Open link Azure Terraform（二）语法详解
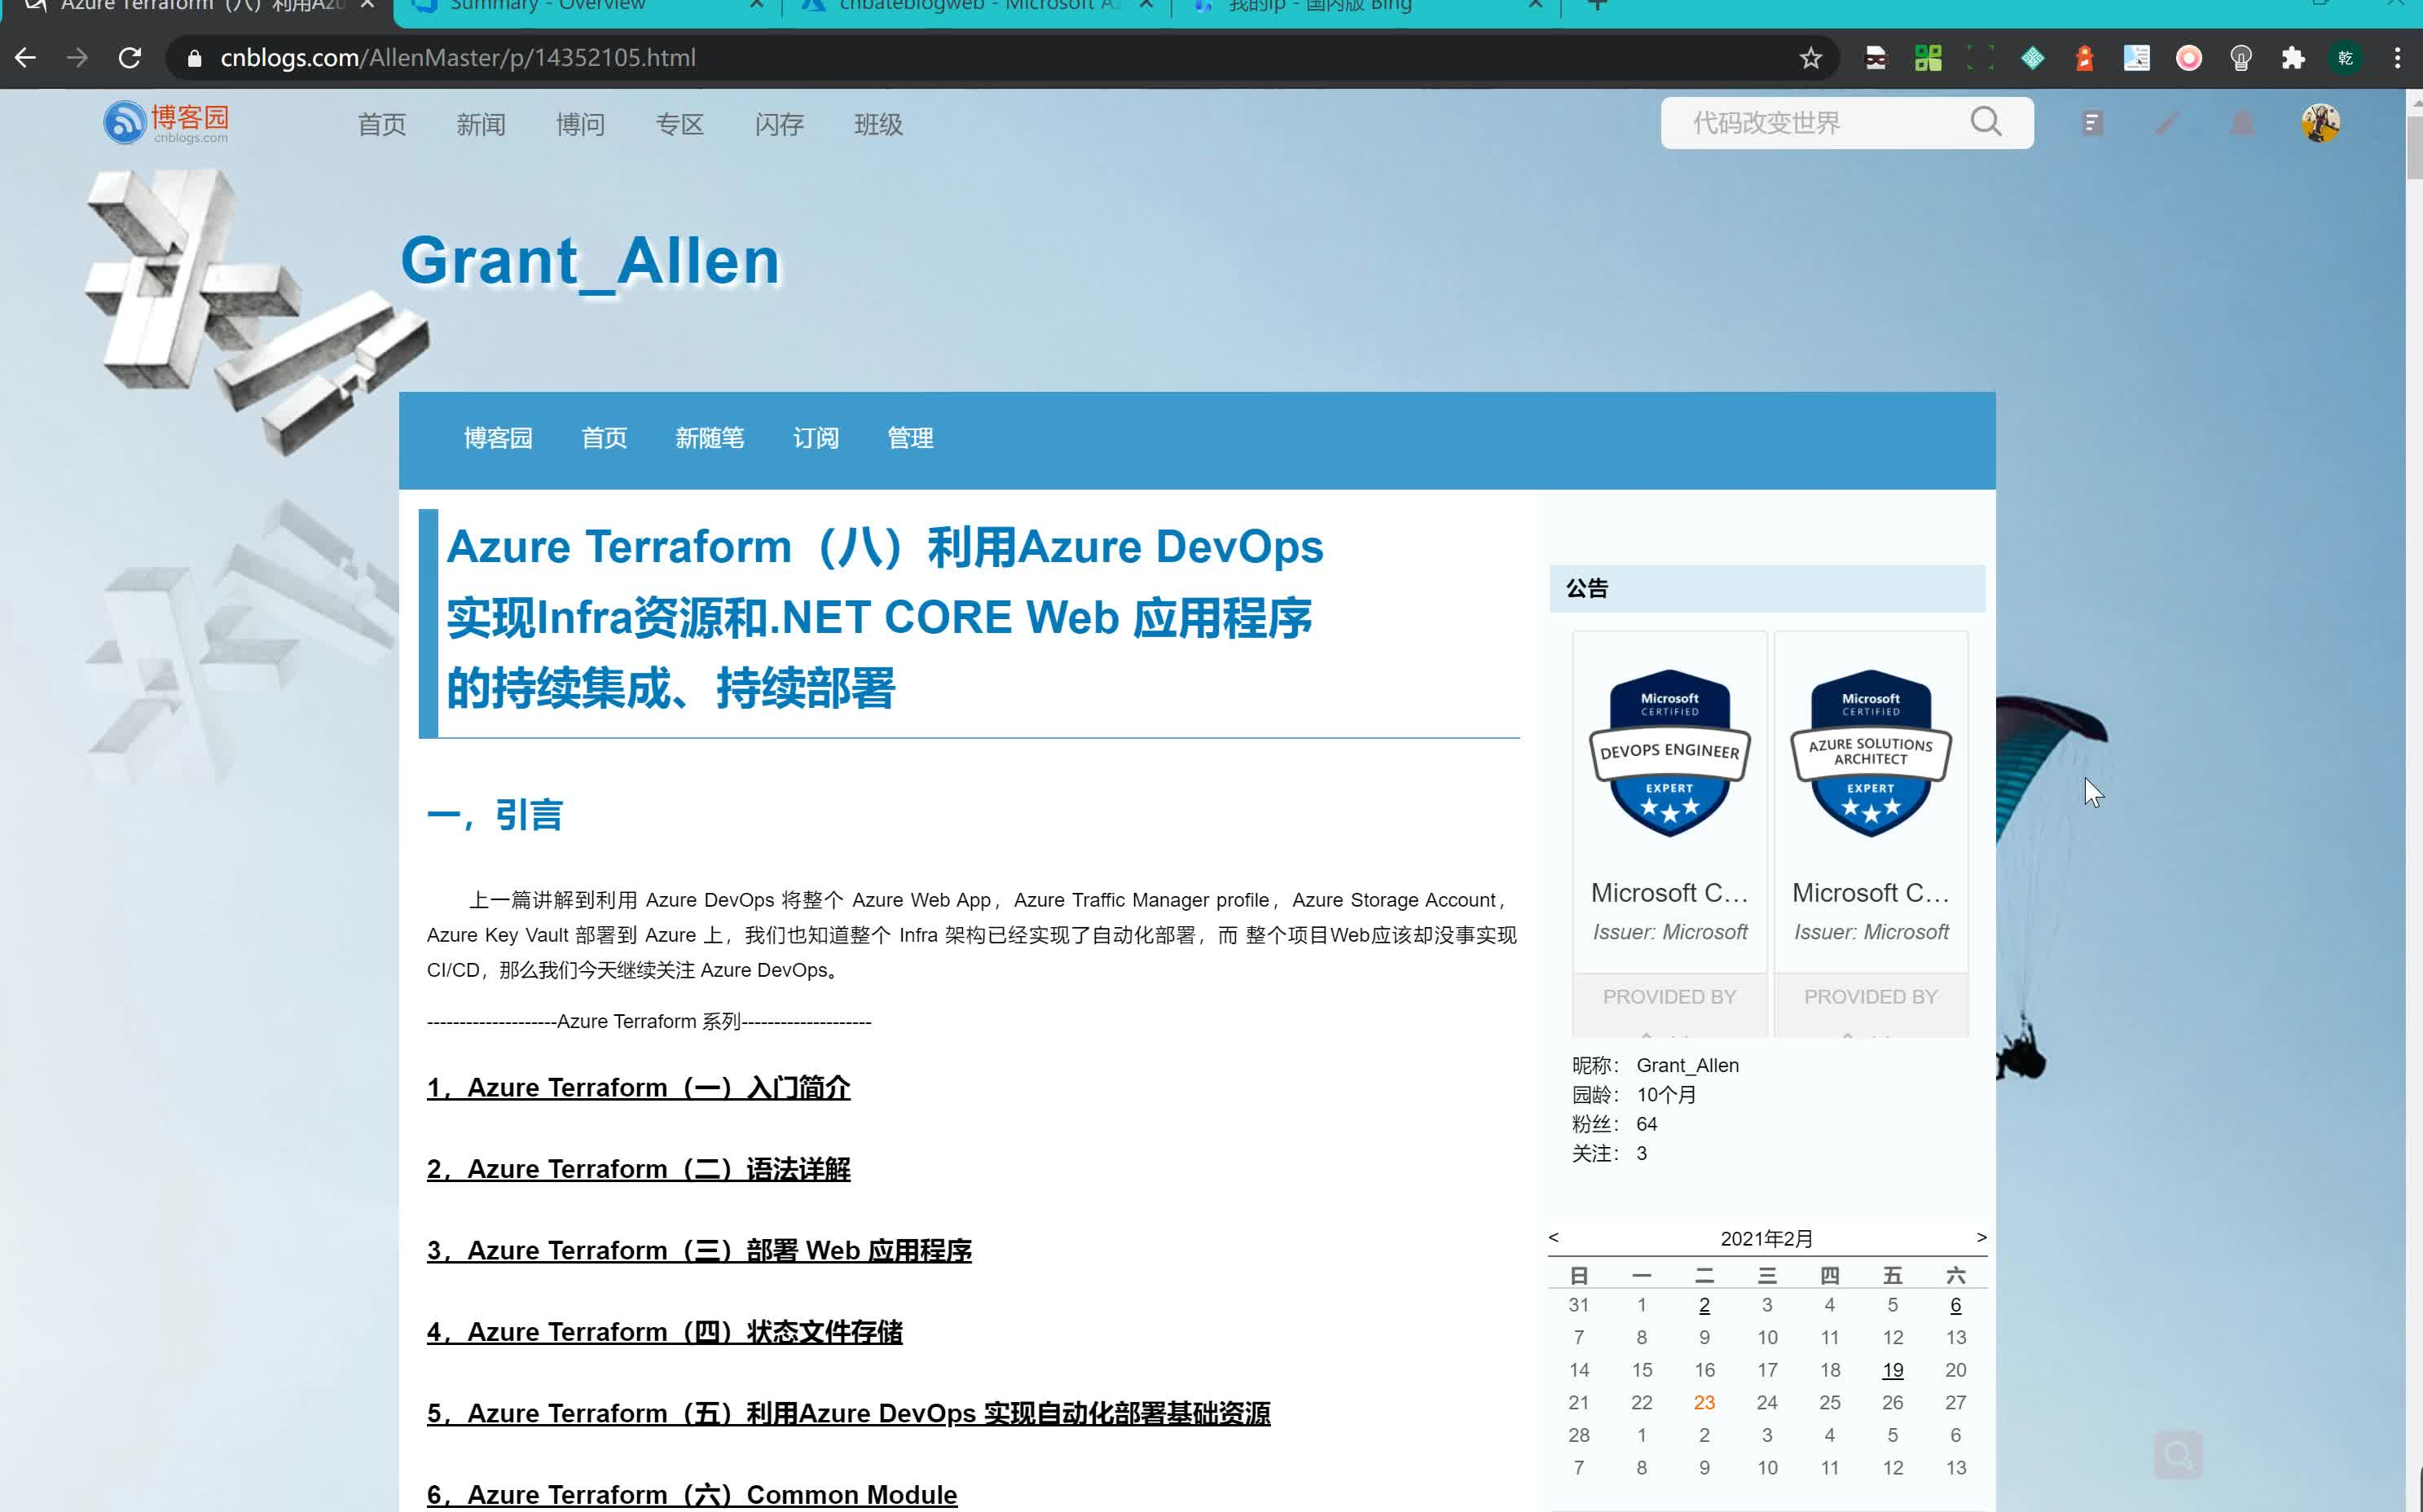Viewport: 2423px width, 1512px height. [638, 1169]
